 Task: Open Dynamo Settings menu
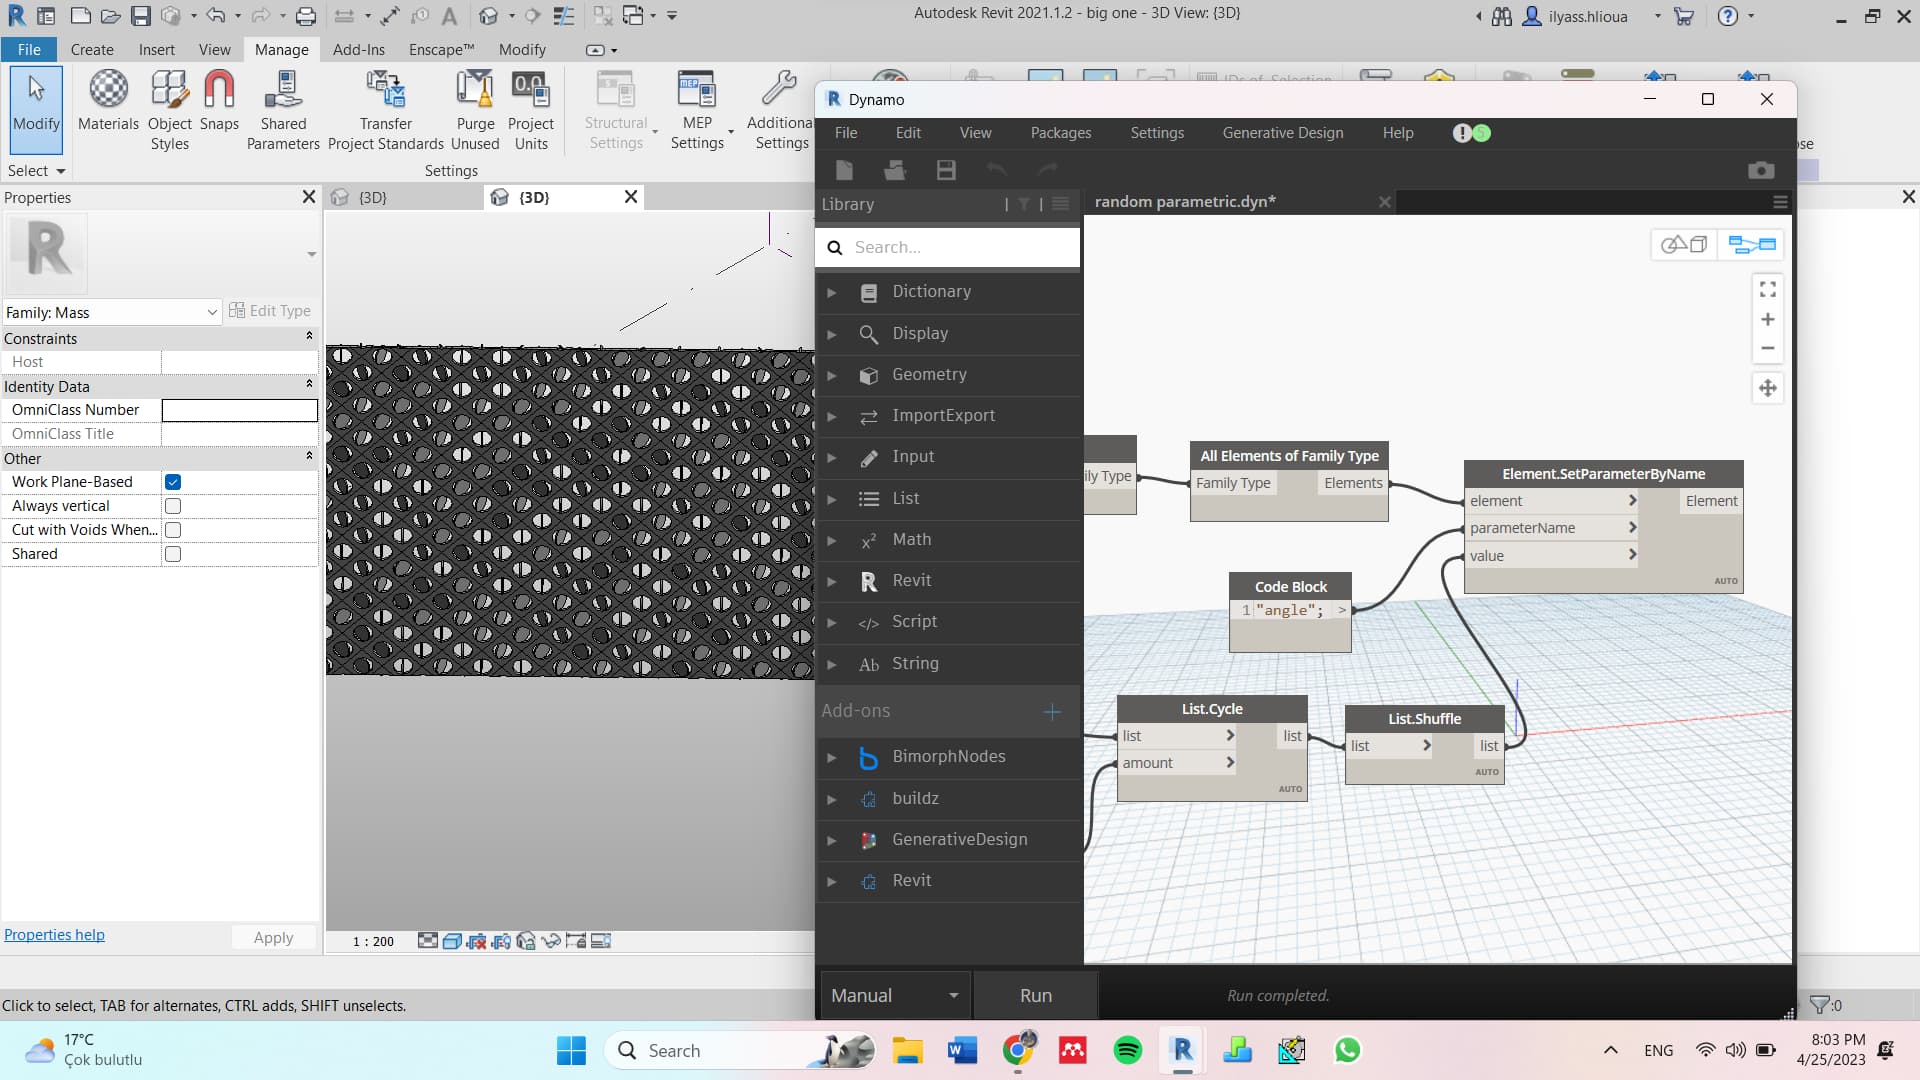tap(1156, 133)
